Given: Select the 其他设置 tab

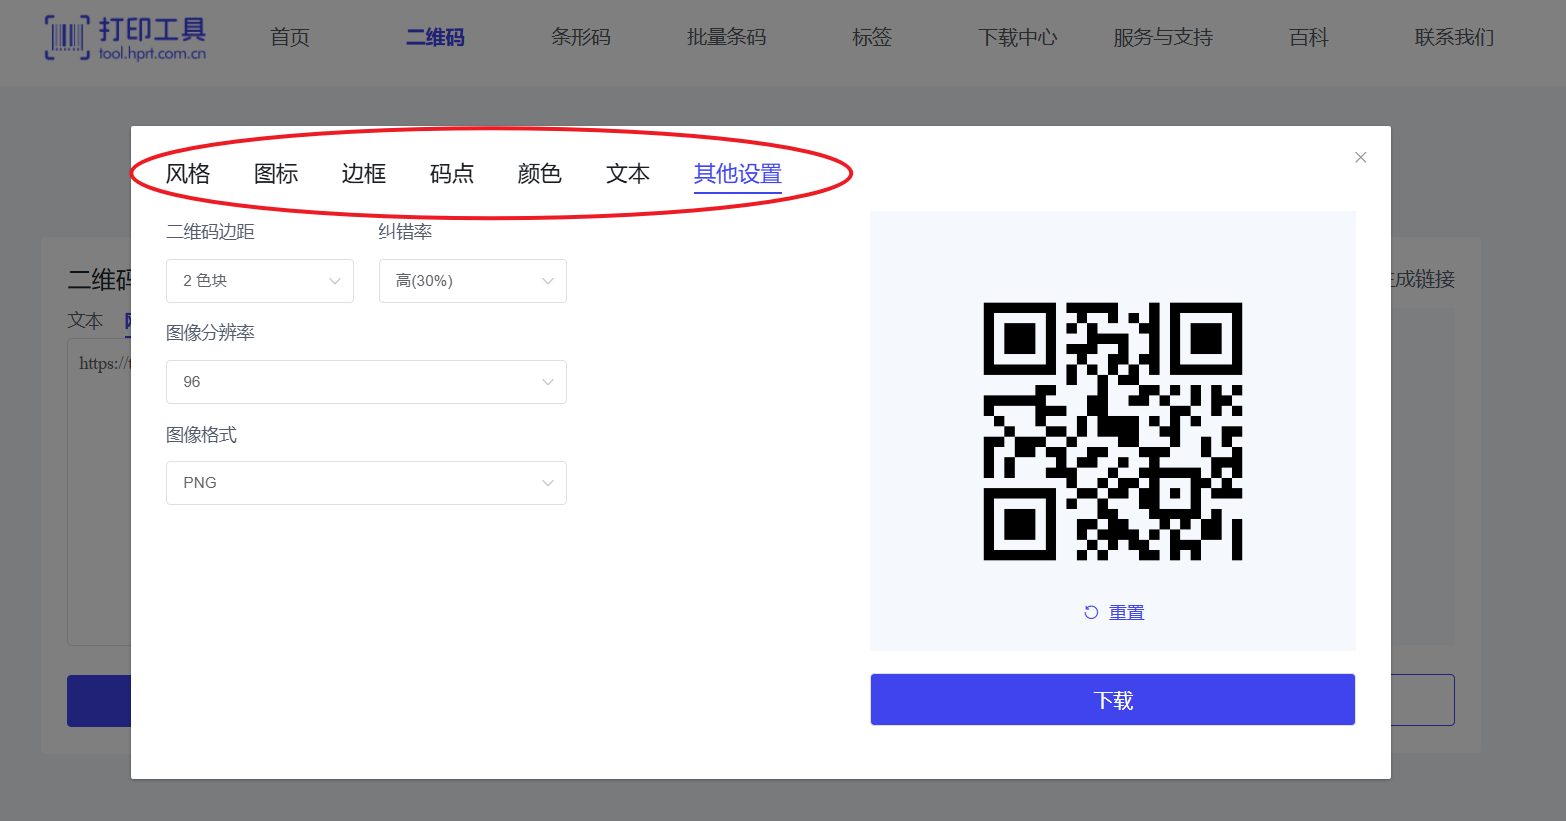Looking at the screenshot, I should 738,174.
